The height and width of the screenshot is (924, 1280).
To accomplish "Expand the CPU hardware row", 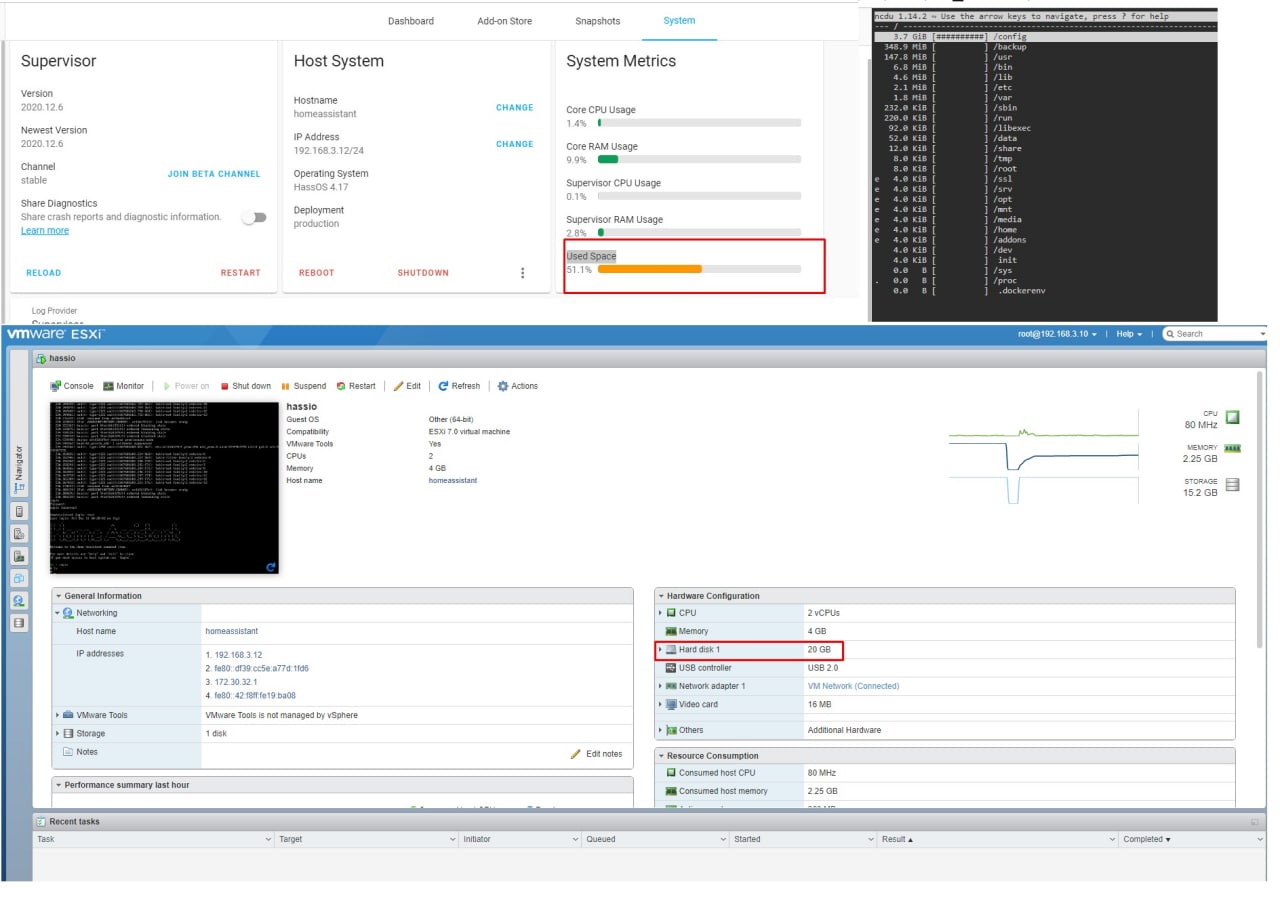I will (x=660, y=613).
